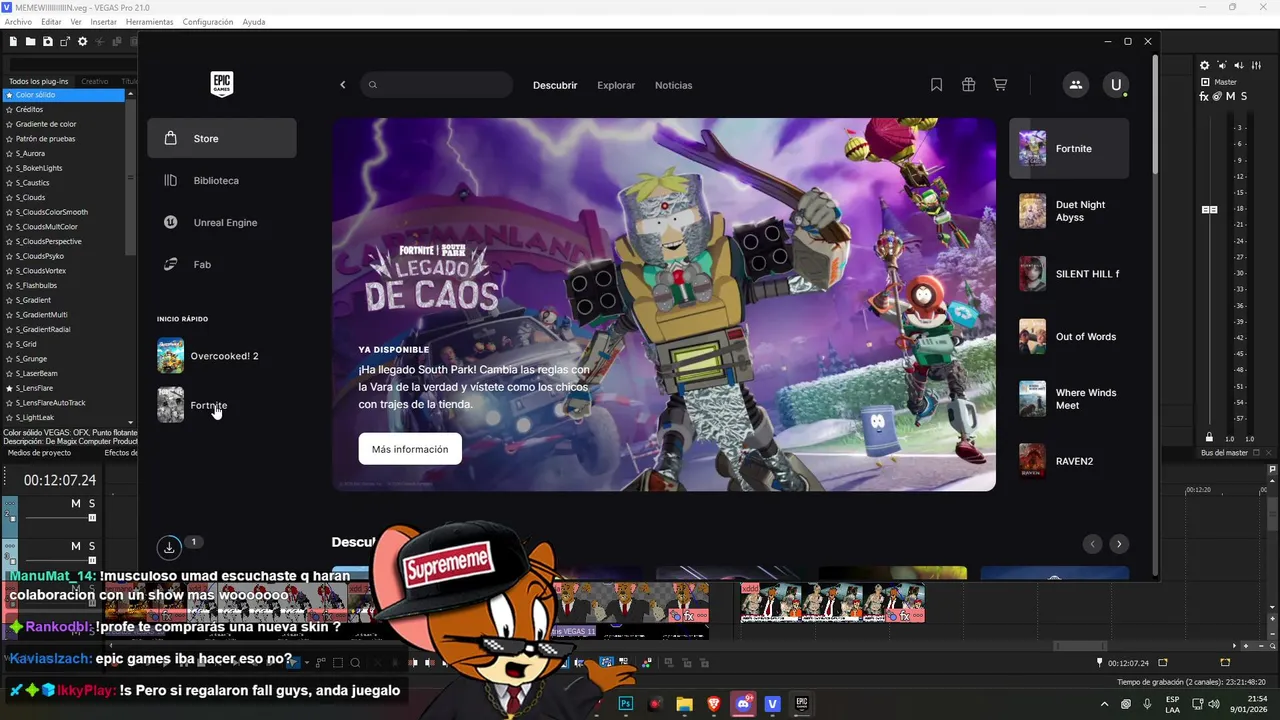This screenshot has height=720, width=1280.
Task: Open the Noticias tab
Action: (673, 85)
